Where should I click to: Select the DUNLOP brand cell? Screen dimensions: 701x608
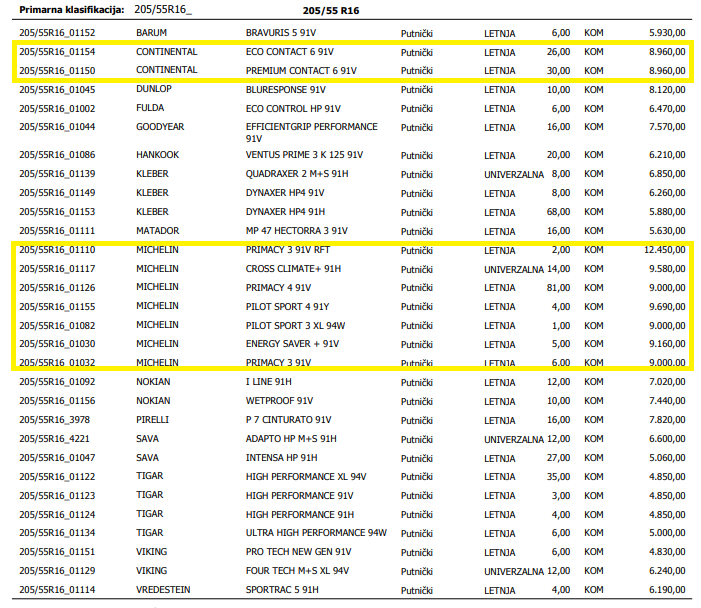click(154, 89)
